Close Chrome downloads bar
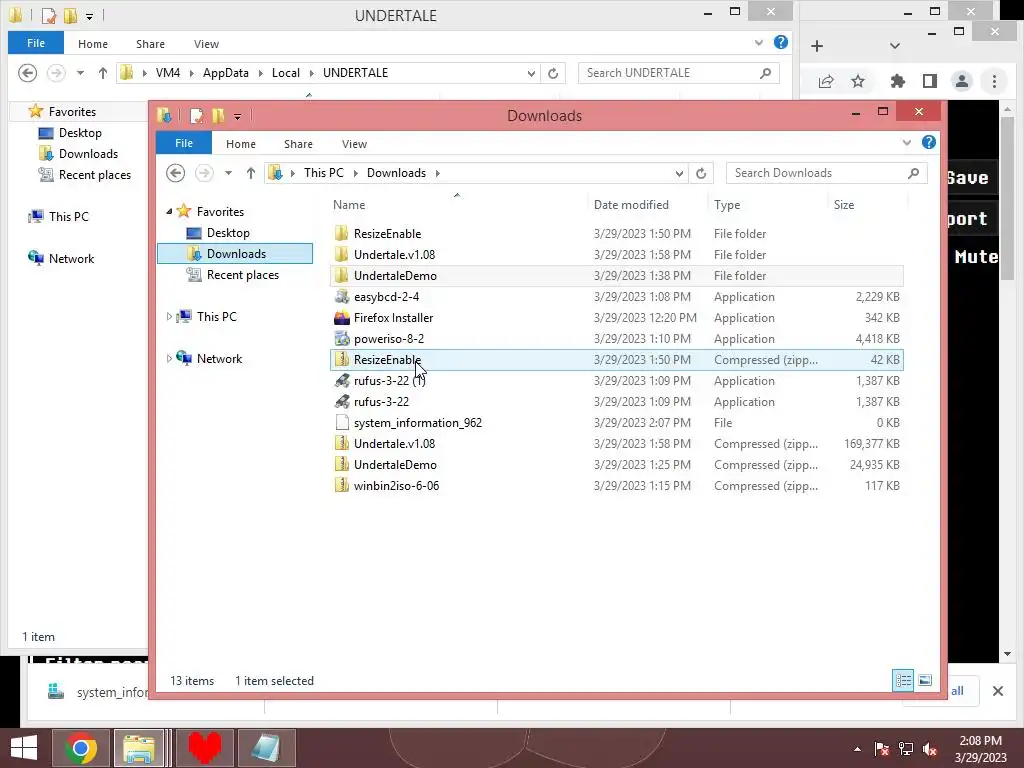The width and height of the screenshot is (1024, 768). [997, 690]
